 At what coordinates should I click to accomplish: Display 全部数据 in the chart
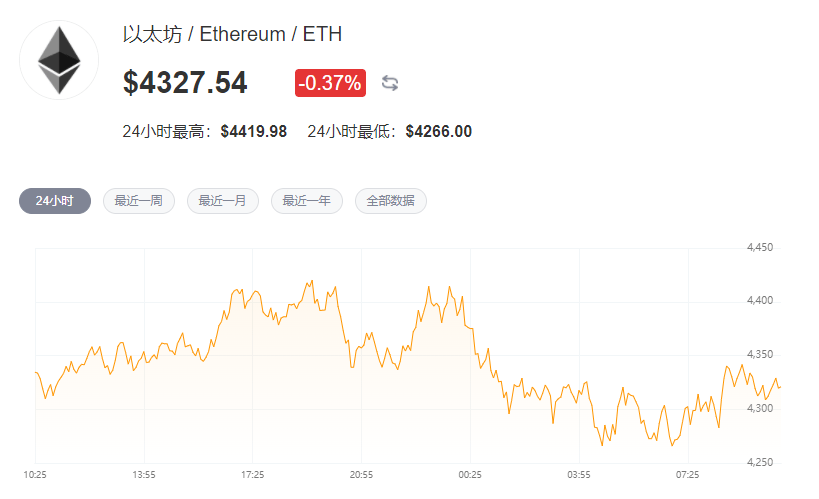(390, 201)
